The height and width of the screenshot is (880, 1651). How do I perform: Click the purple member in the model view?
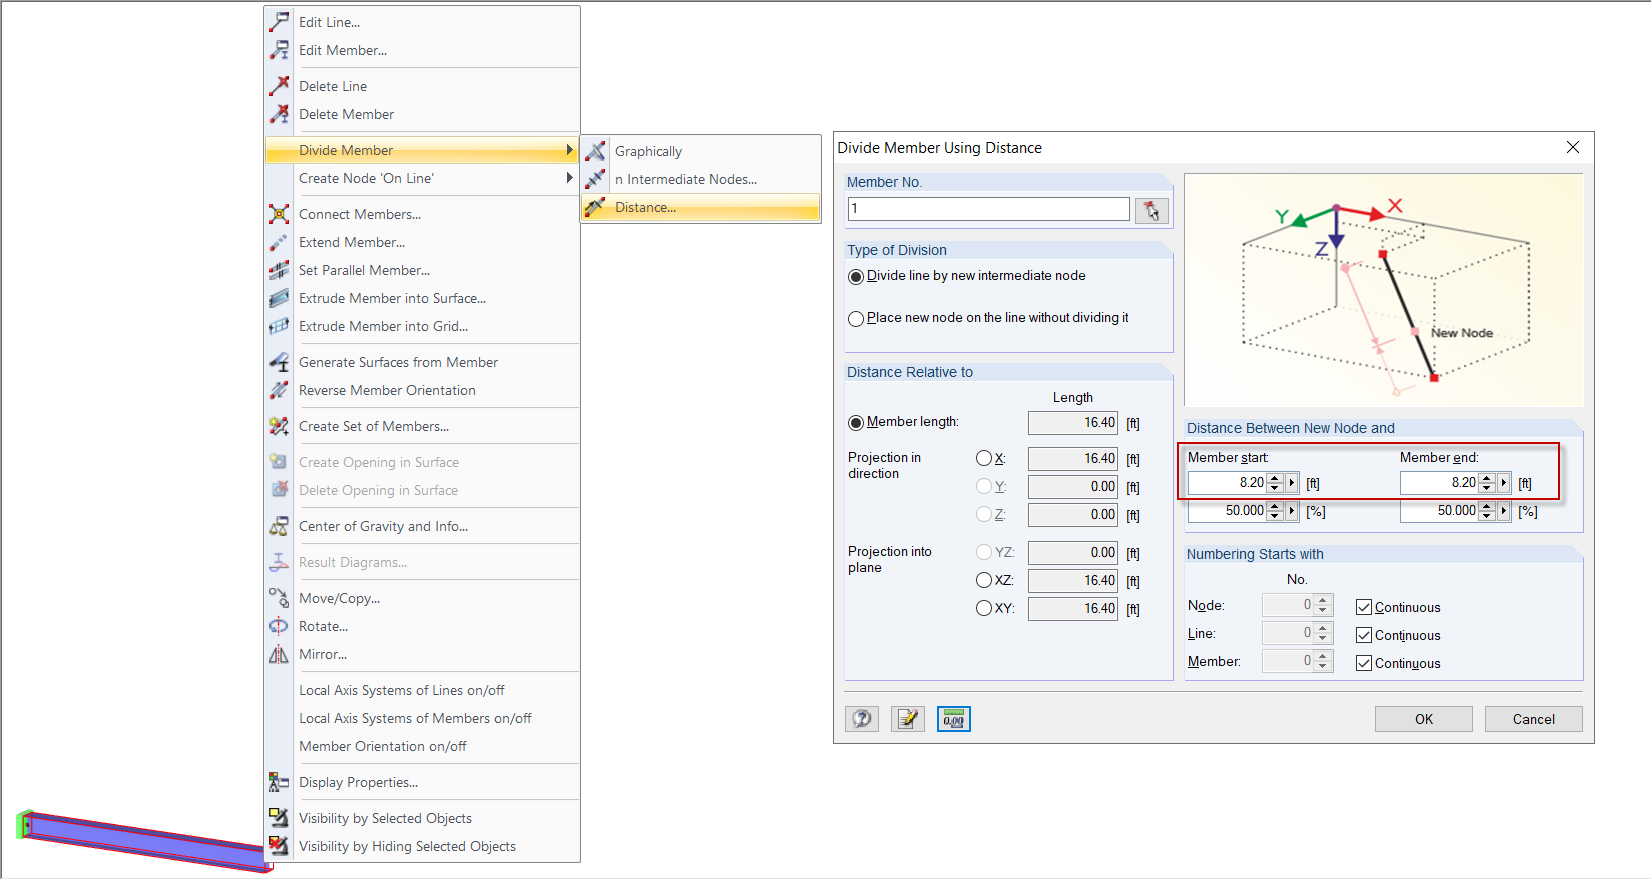pyautogui.click(x=145, y=840)
